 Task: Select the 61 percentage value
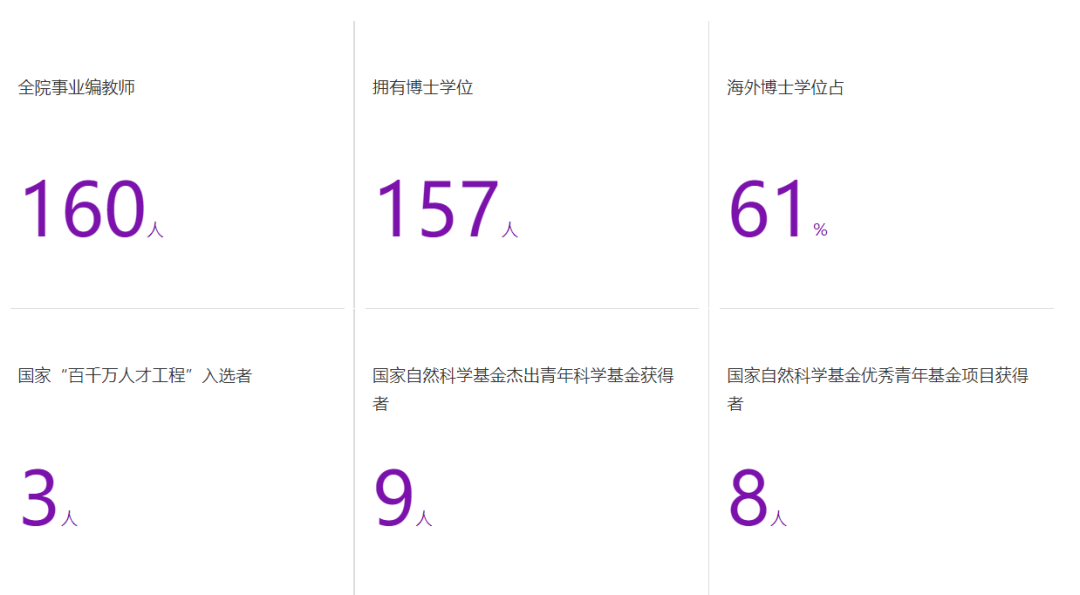click(767, 210)
